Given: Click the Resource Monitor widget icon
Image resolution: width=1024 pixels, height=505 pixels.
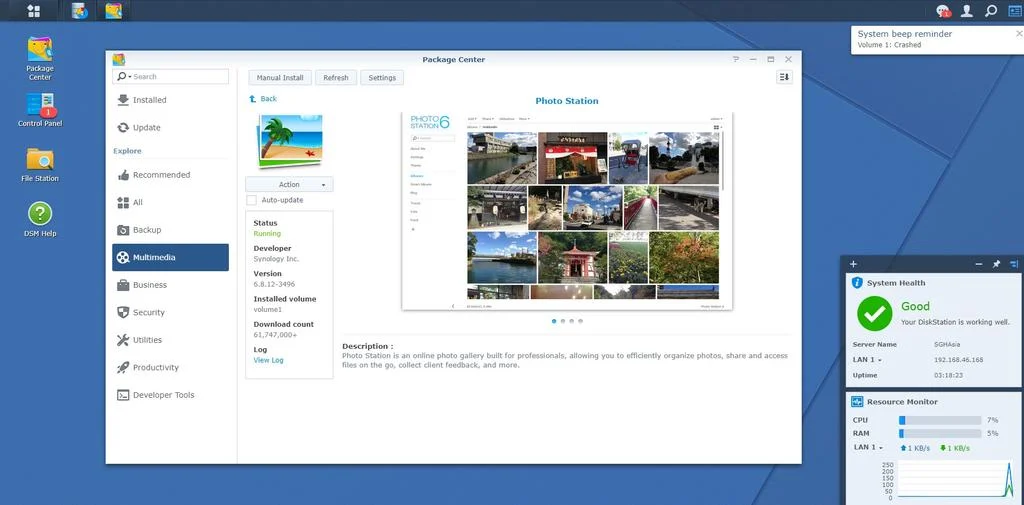Looking at the screenshot, I should pyautogui.click(x=857, y=402).
